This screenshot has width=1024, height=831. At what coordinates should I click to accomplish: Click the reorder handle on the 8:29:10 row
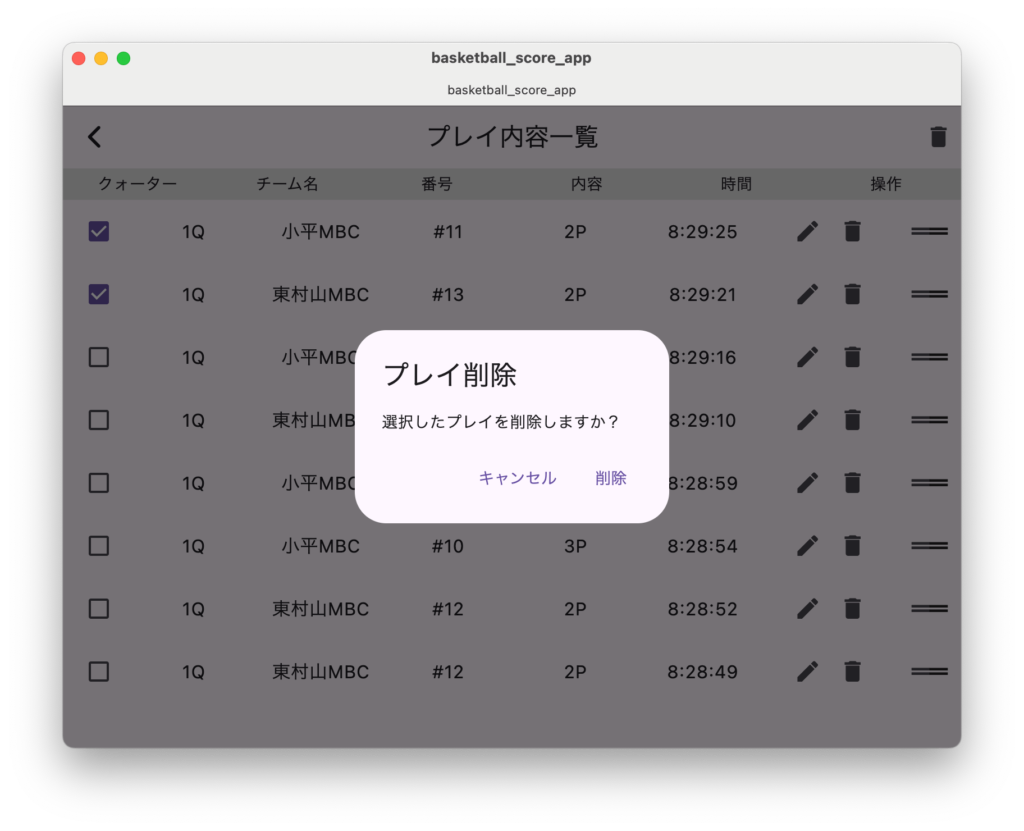click(x=929, y=419)
